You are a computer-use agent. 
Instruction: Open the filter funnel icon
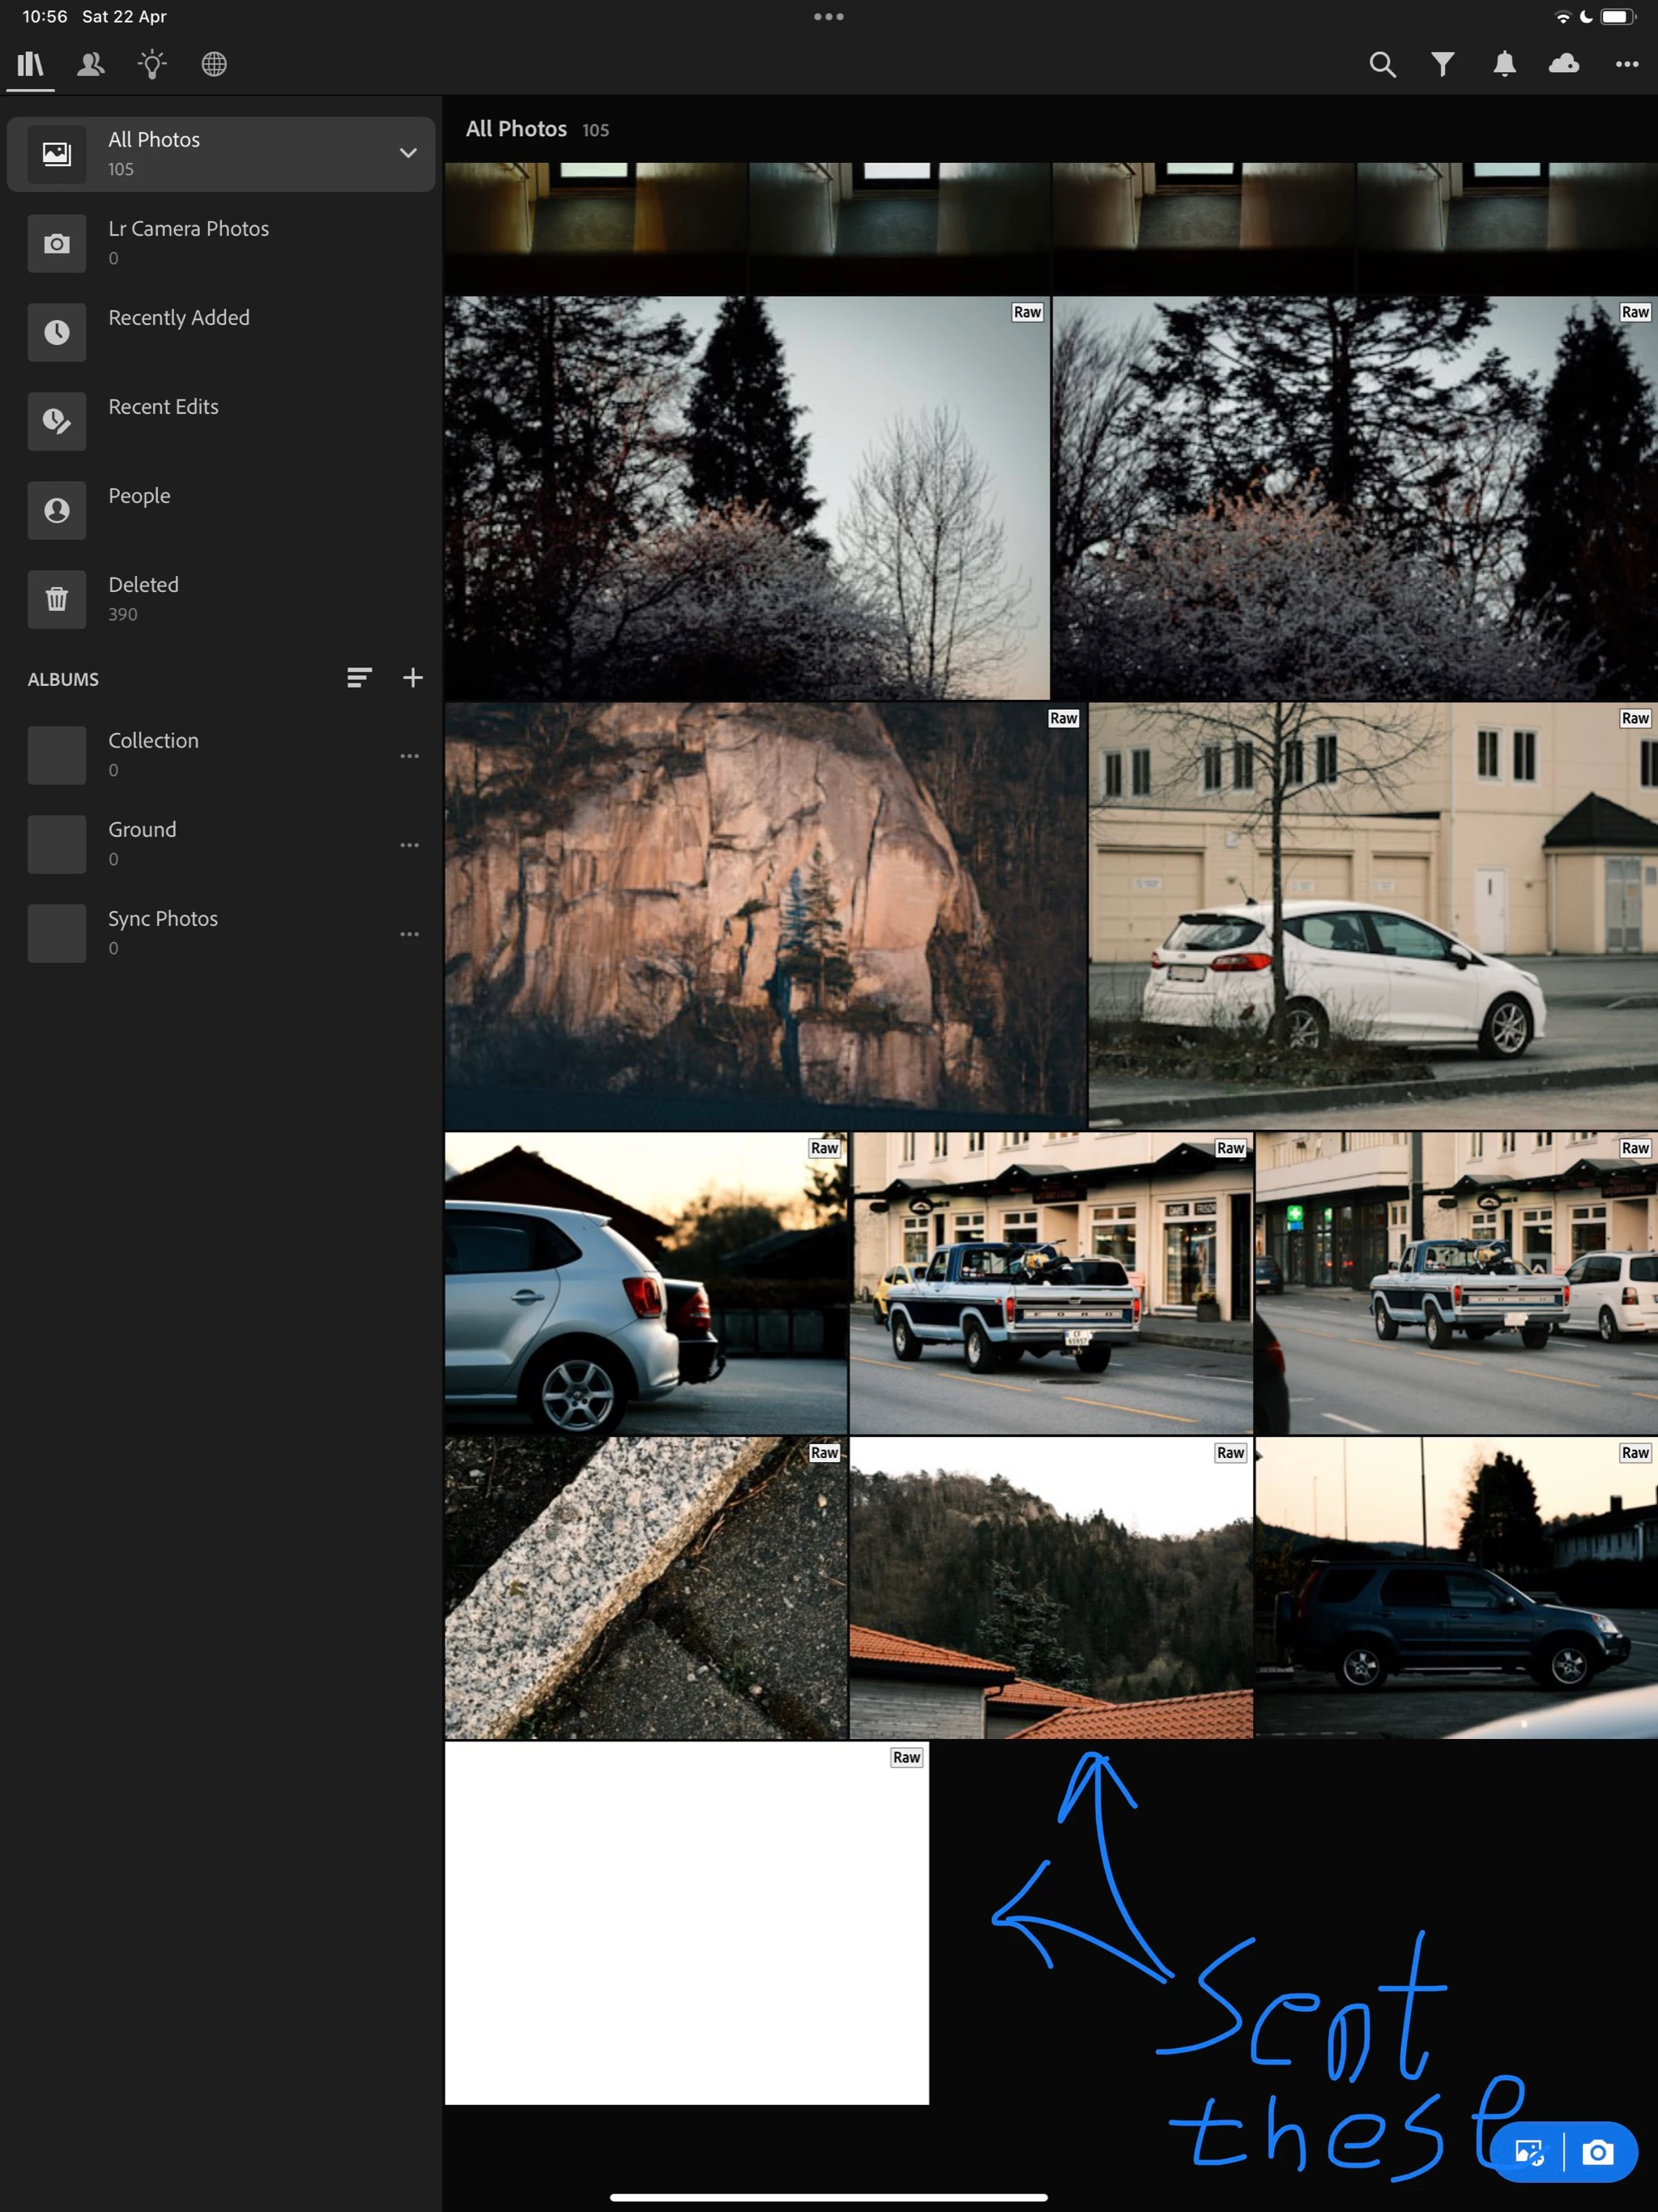[1442, 65]
